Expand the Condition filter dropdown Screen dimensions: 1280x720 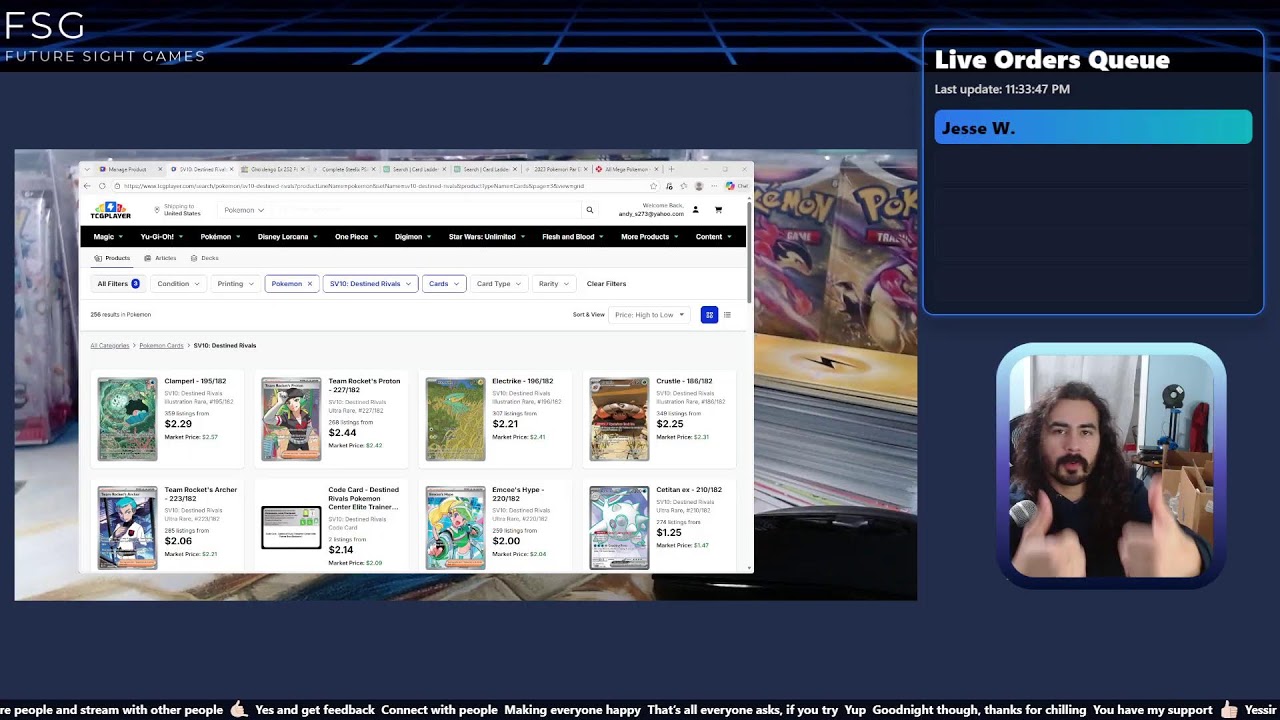click(x=178, y=284)
